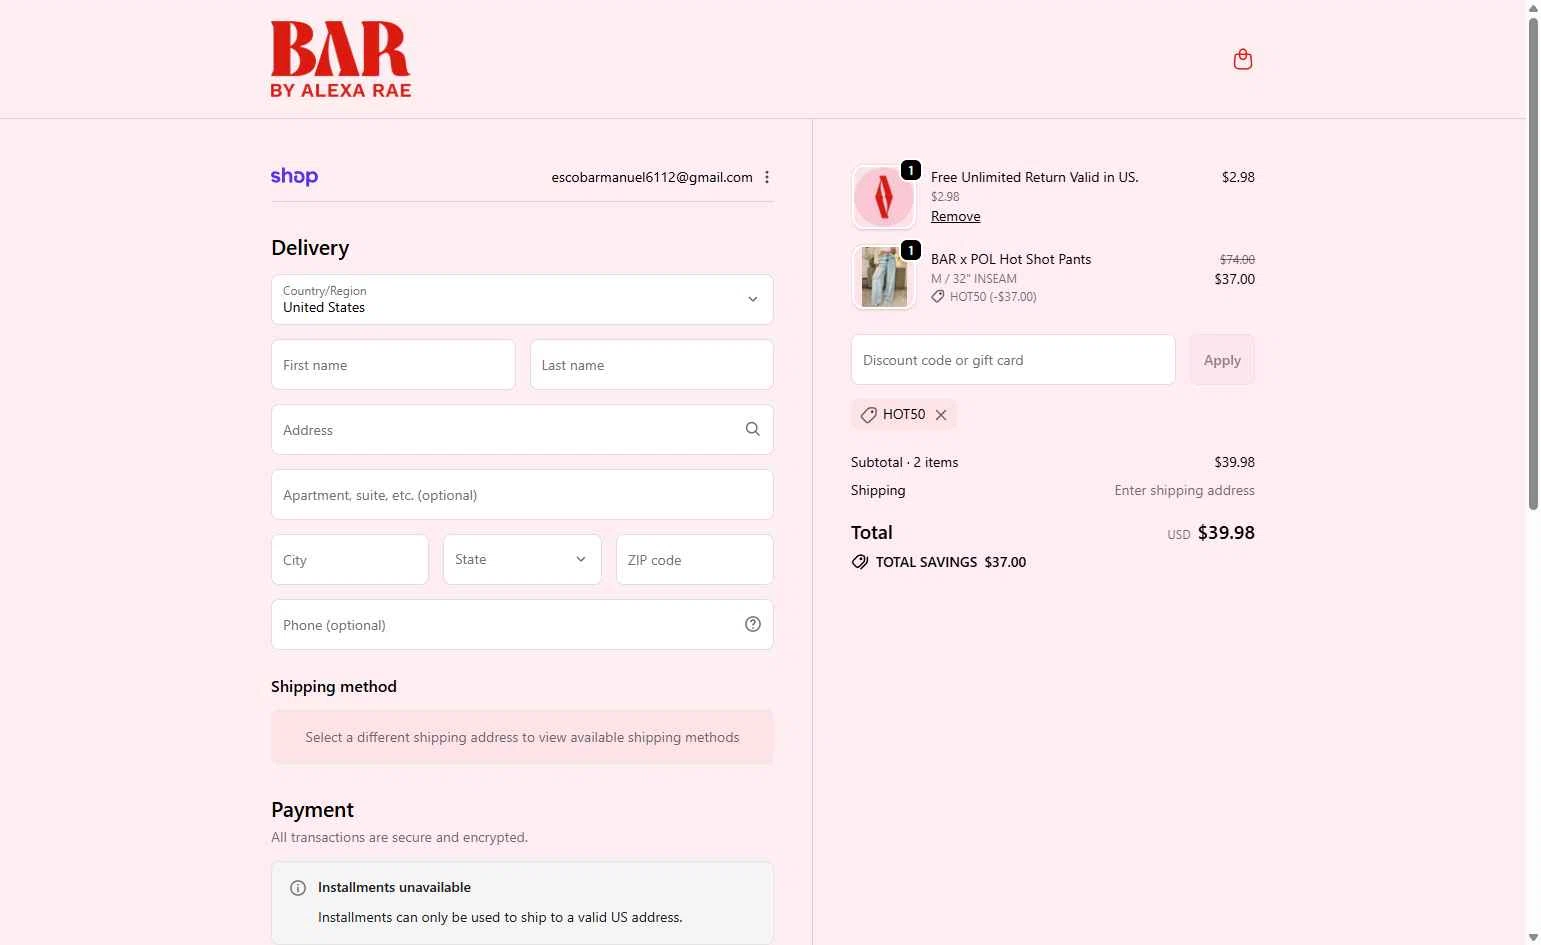Viewport: 1541px width, 945px height.
Task: Click the TOTAL SAVINGS $37.00 text
Action: click(951, 562)
